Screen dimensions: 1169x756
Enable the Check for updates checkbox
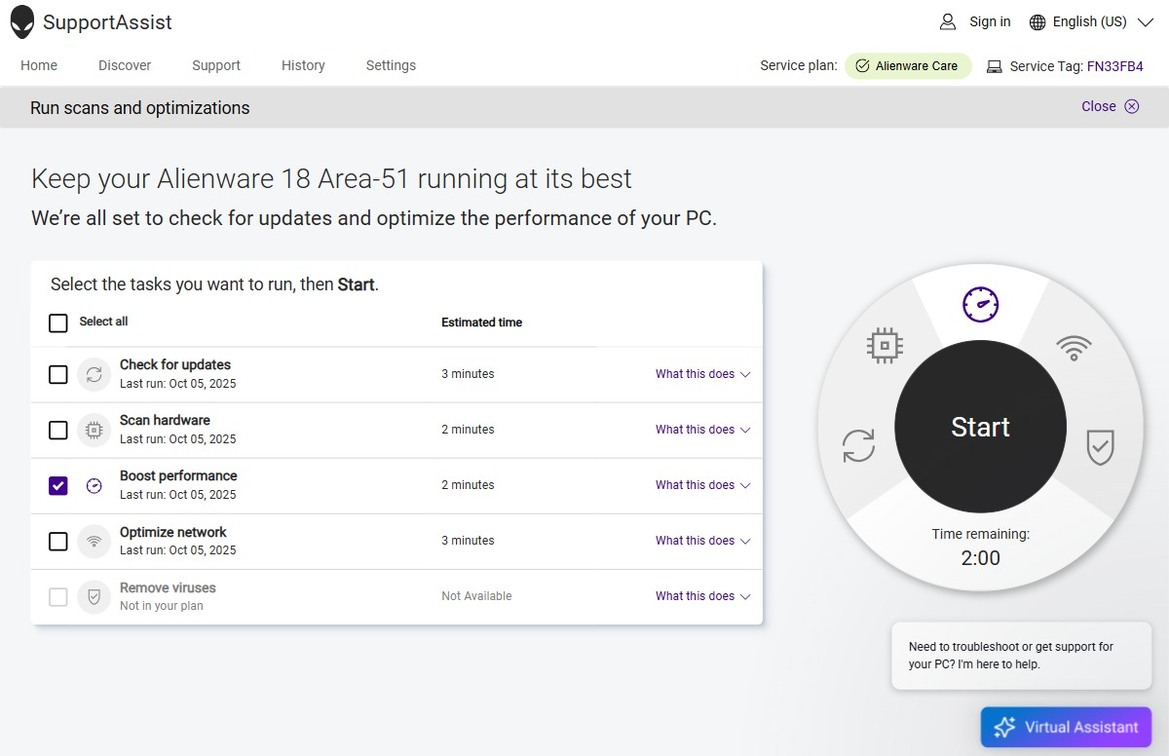pos(58,374)
